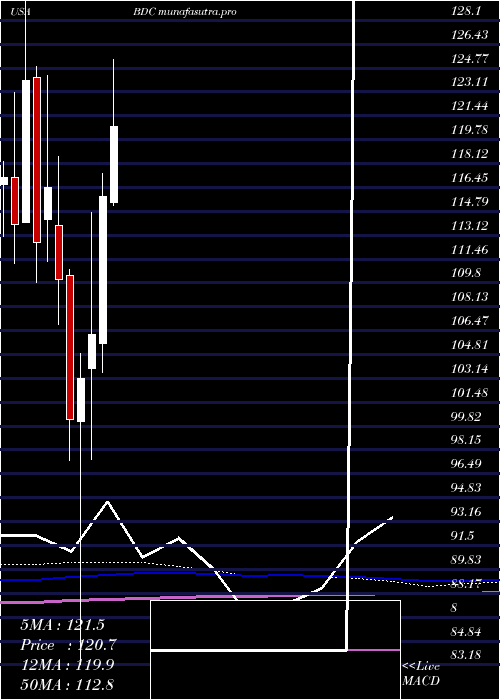This screenshot has width=500, height=700.
Task: Click the 104.81 price axis label
Action: coord(470,346)
